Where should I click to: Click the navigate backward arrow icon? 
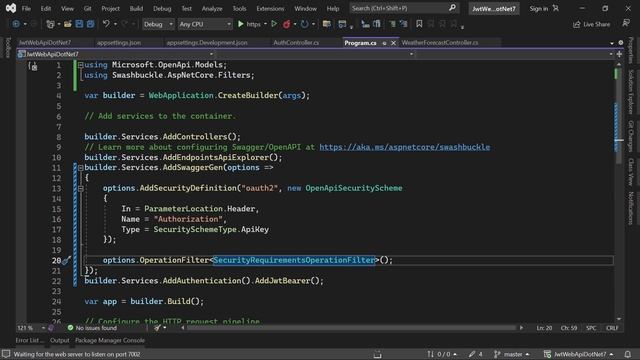pyautogui.click(x=16, y=24)
